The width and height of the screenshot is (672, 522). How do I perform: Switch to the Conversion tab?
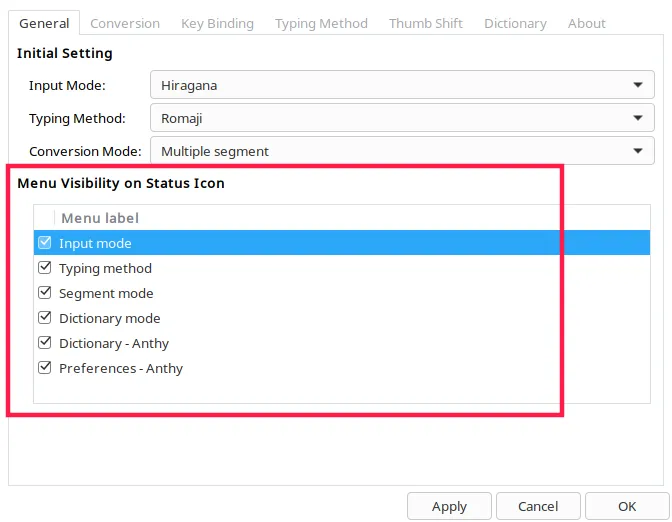click(x=125, y=23)
